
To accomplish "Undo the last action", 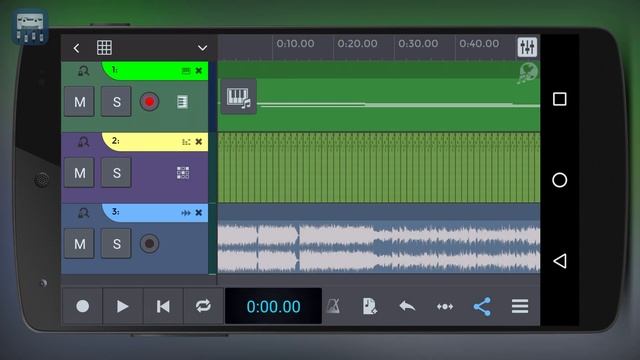I will [x=407, y=306].
